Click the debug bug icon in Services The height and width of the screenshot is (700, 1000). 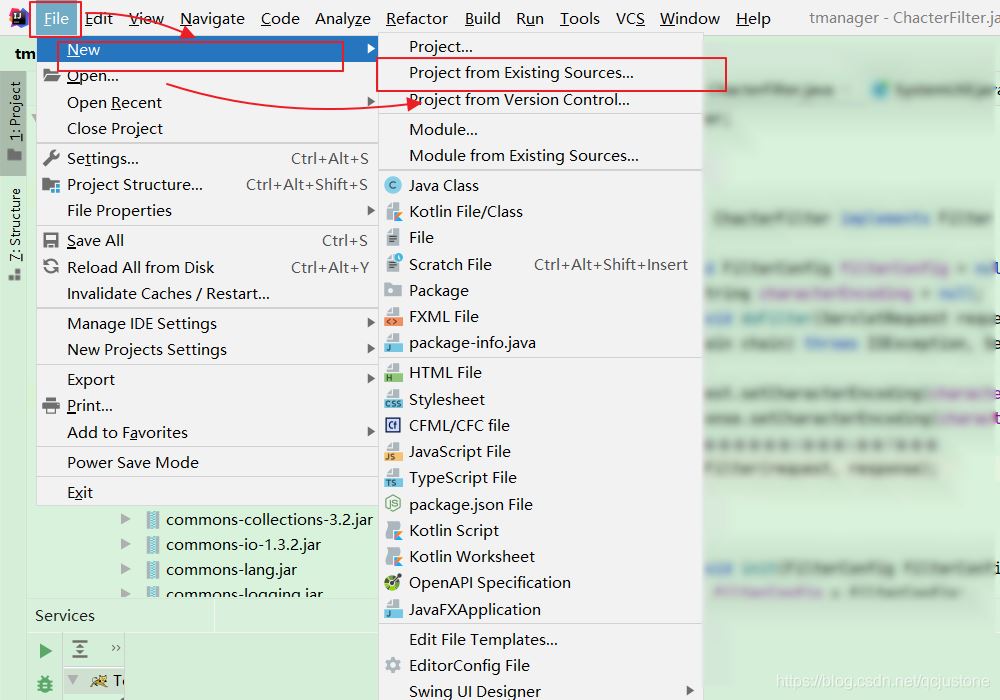coord(45,684)
